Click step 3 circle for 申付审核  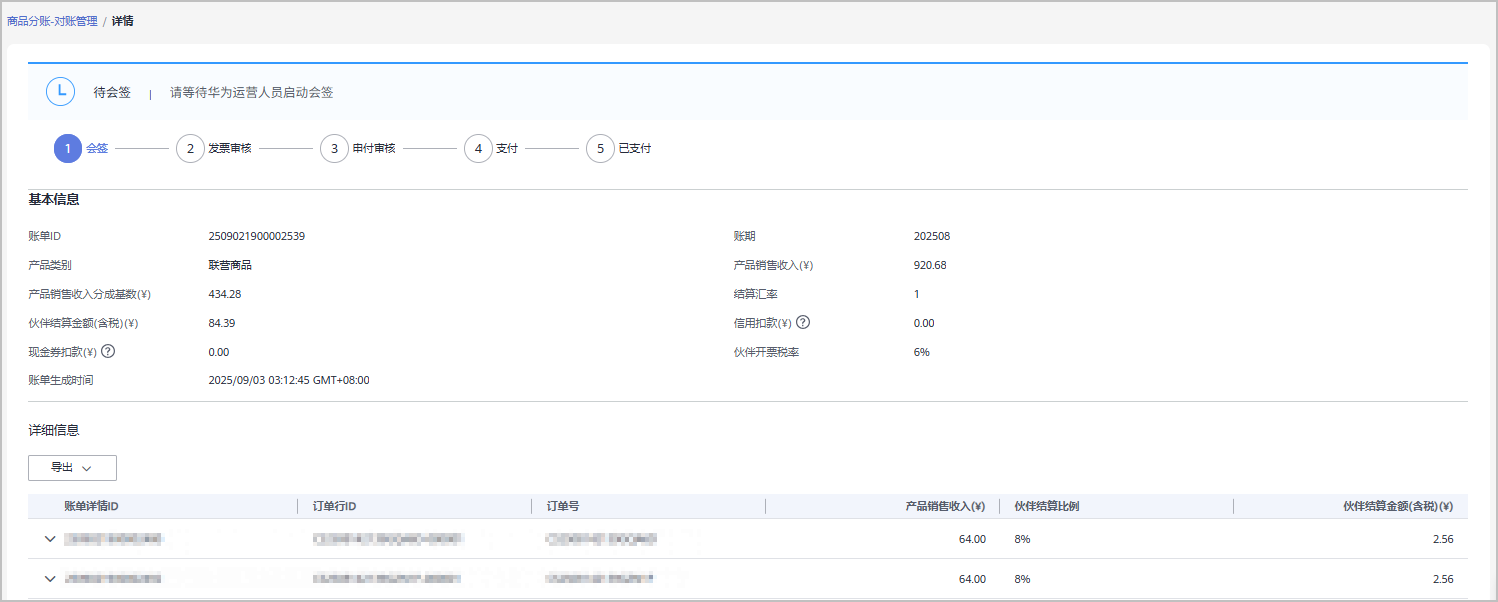(x=334, y=149)
